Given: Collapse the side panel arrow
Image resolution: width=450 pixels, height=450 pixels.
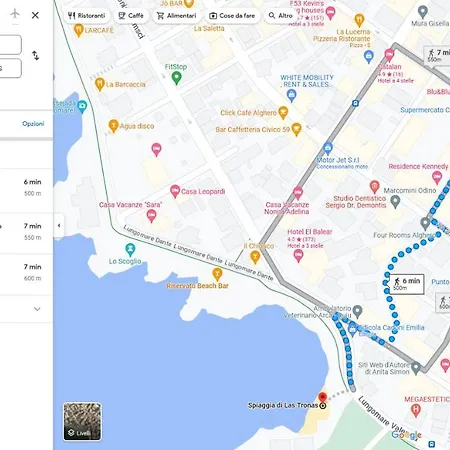Looking at the screenshot, I should [x=59, y=226].
